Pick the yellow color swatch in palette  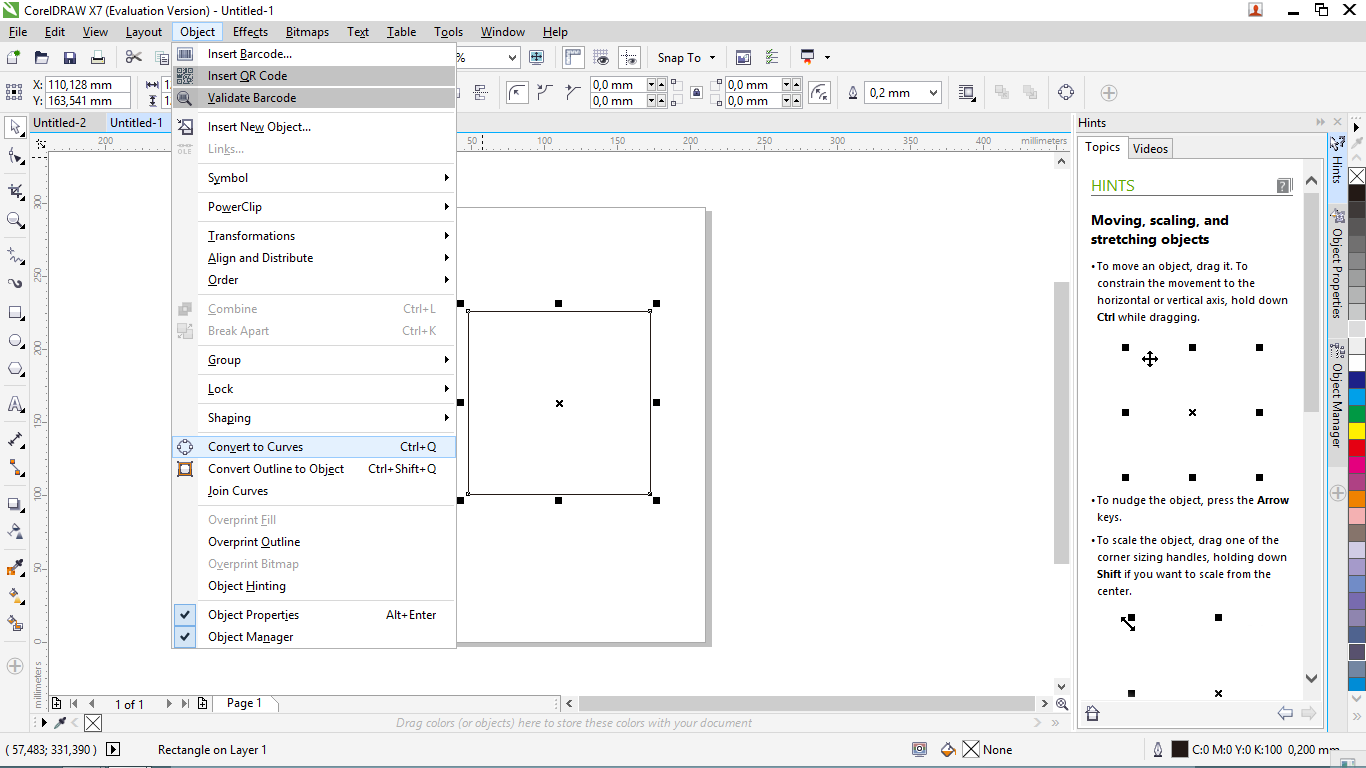coord(1357,431)
